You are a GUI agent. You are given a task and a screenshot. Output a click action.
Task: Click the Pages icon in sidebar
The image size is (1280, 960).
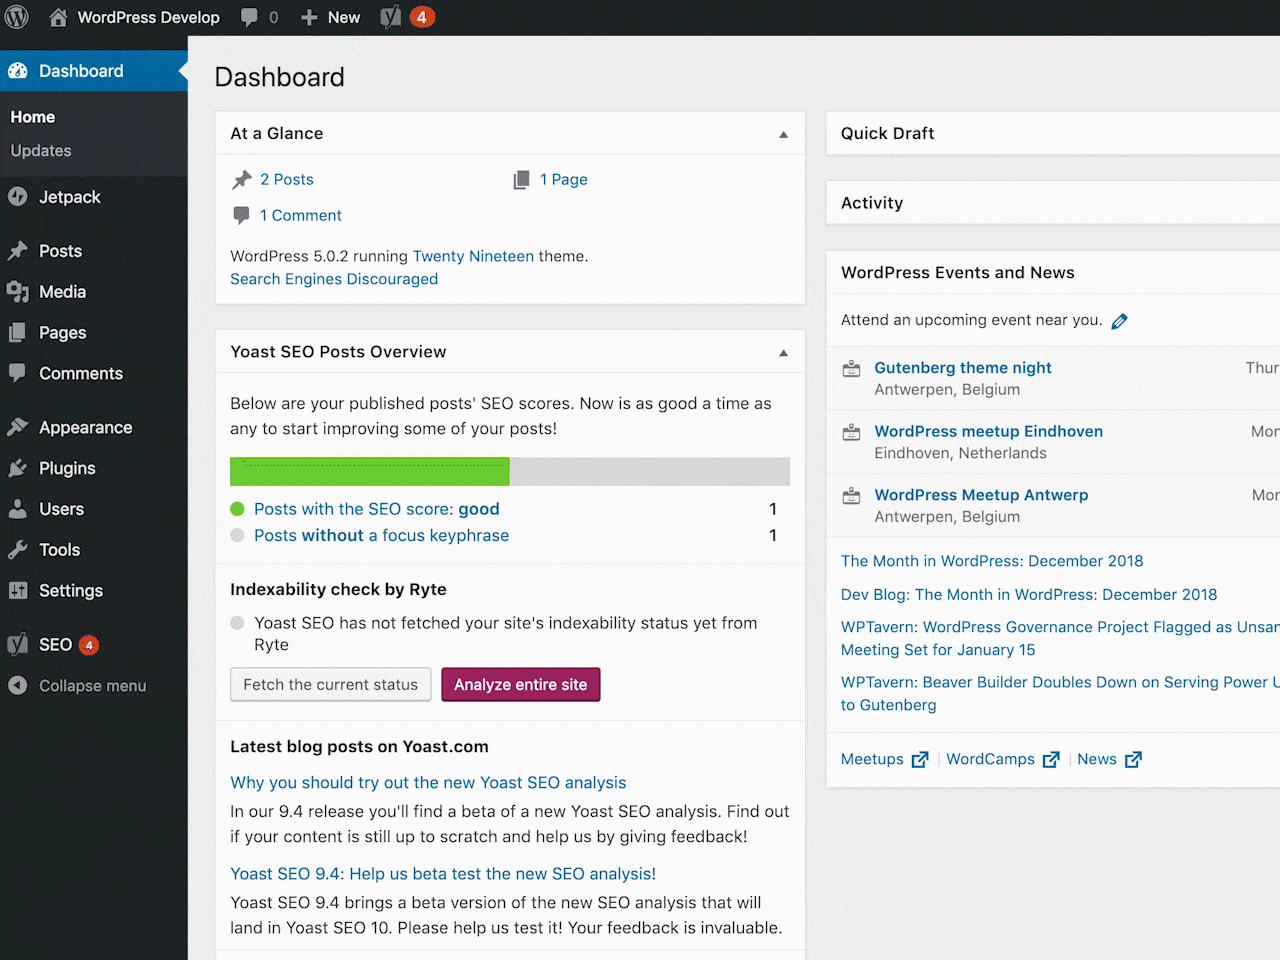pyautogui.click(x=18, y=333)
